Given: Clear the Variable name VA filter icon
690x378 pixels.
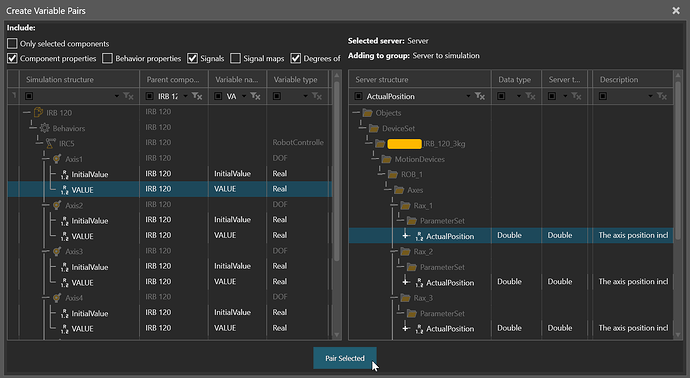Looking at the screenshot, I should coord(255,96).
